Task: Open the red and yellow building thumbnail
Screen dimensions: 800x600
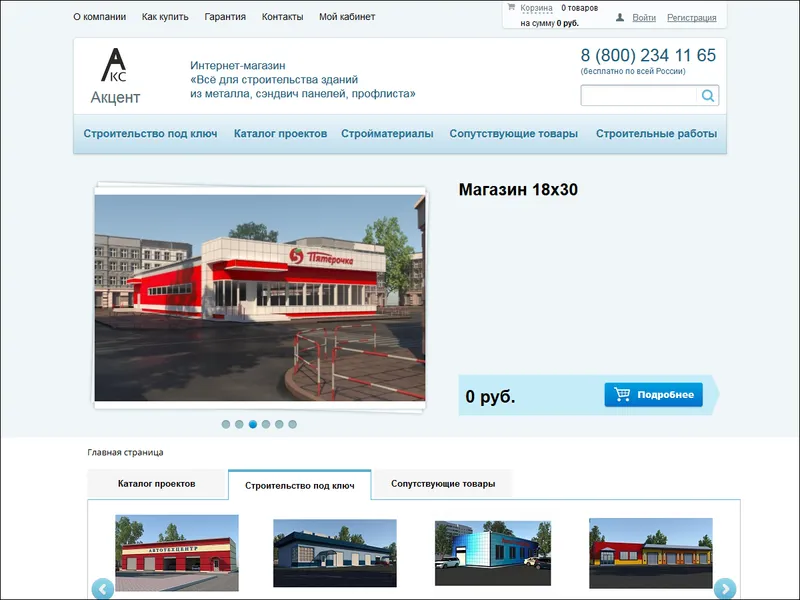Action: [x=651, y=553]
